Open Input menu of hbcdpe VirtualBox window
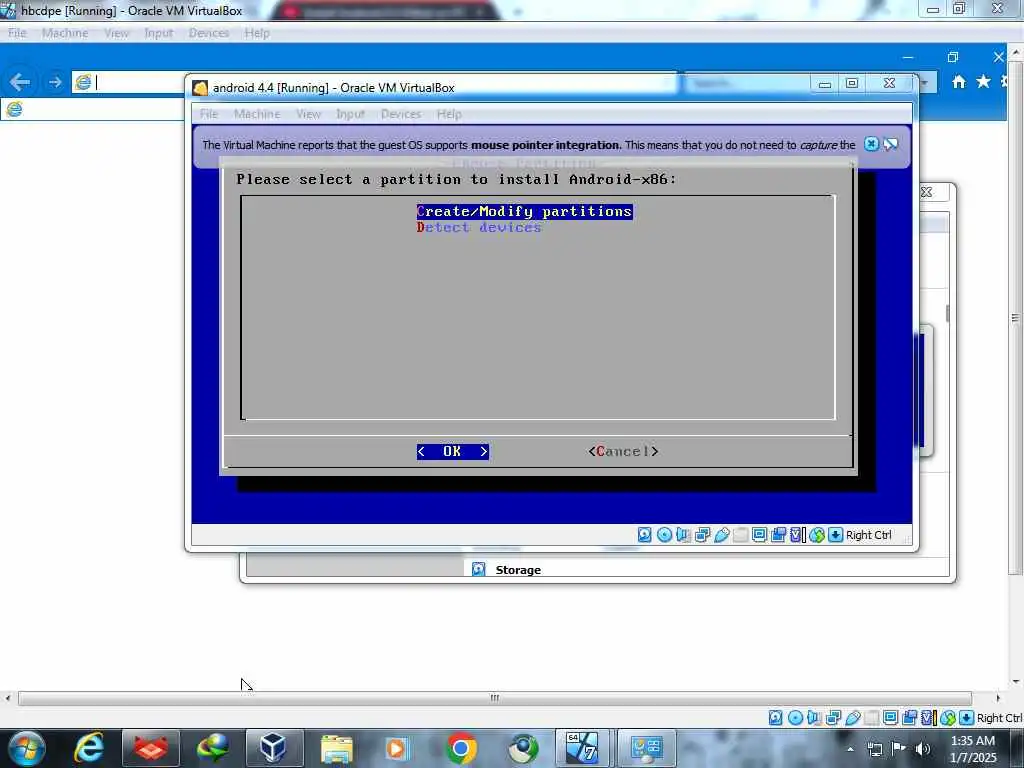This screenshot has width=1024, height=768. click(x=159, y=33)
